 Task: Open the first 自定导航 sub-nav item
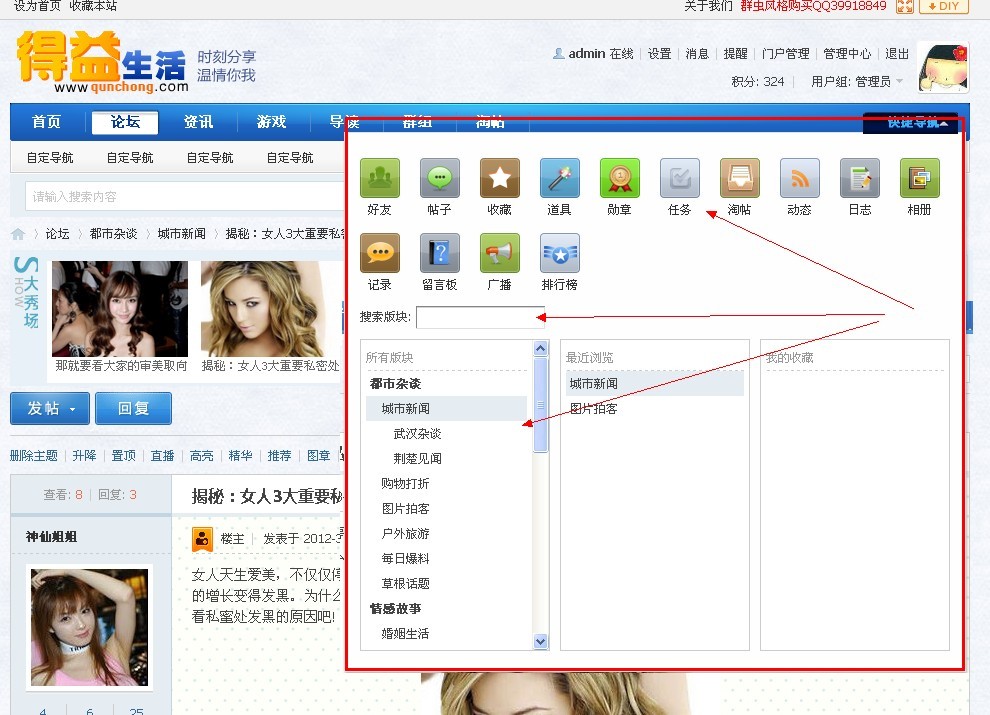click(50, 158)
